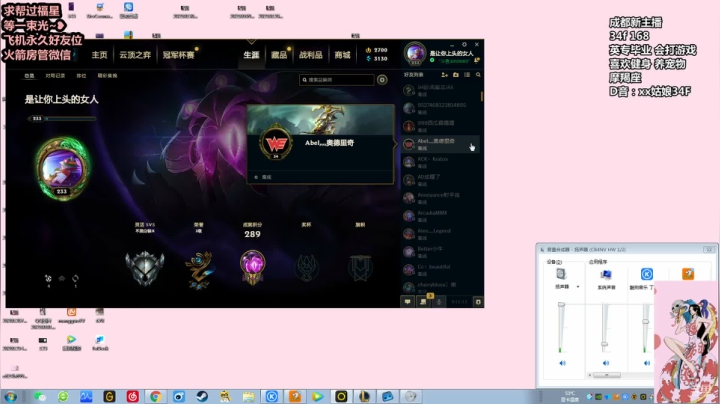Image resolution: width=720 pixels, height=404 pixels.
Task: Open Kugou Music K icon on taskbar
Action: [x=271, y=397]
